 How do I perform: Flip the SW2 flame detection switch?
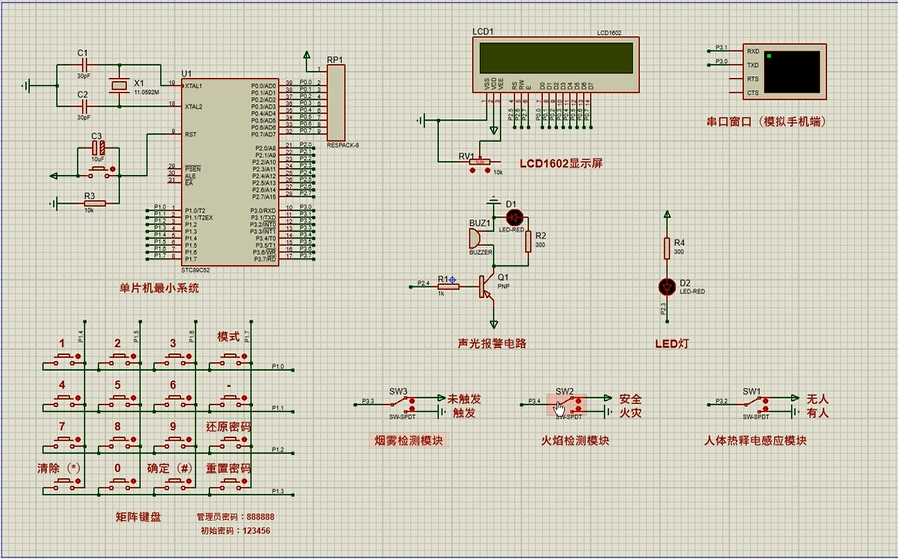564,403
